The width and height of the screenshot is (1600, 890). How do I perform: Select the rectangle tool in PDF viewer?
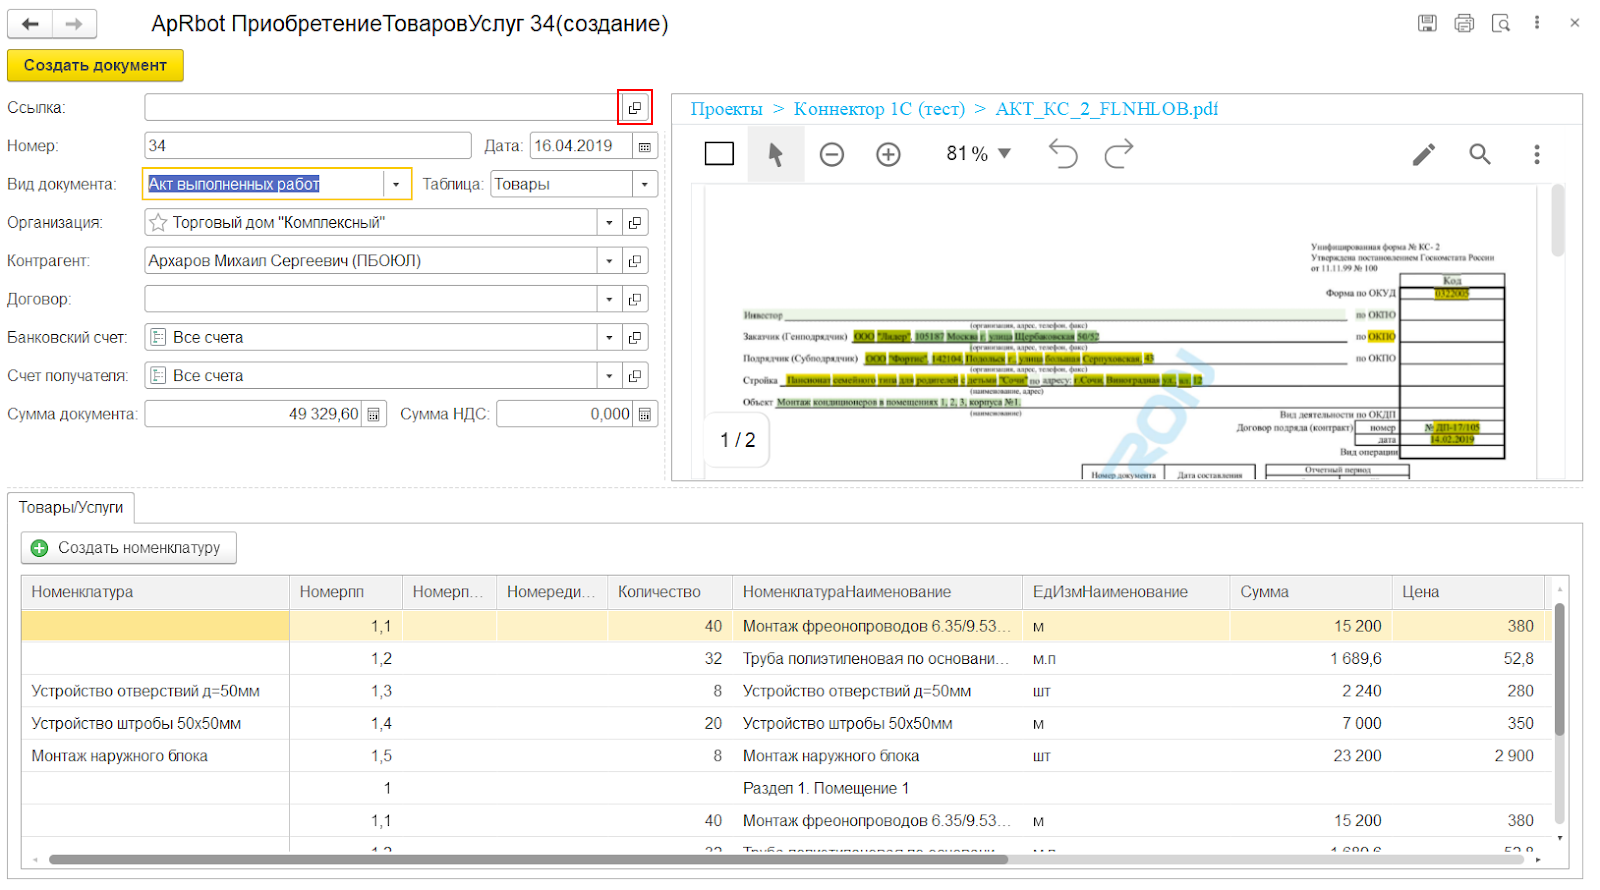click(720, 154)
